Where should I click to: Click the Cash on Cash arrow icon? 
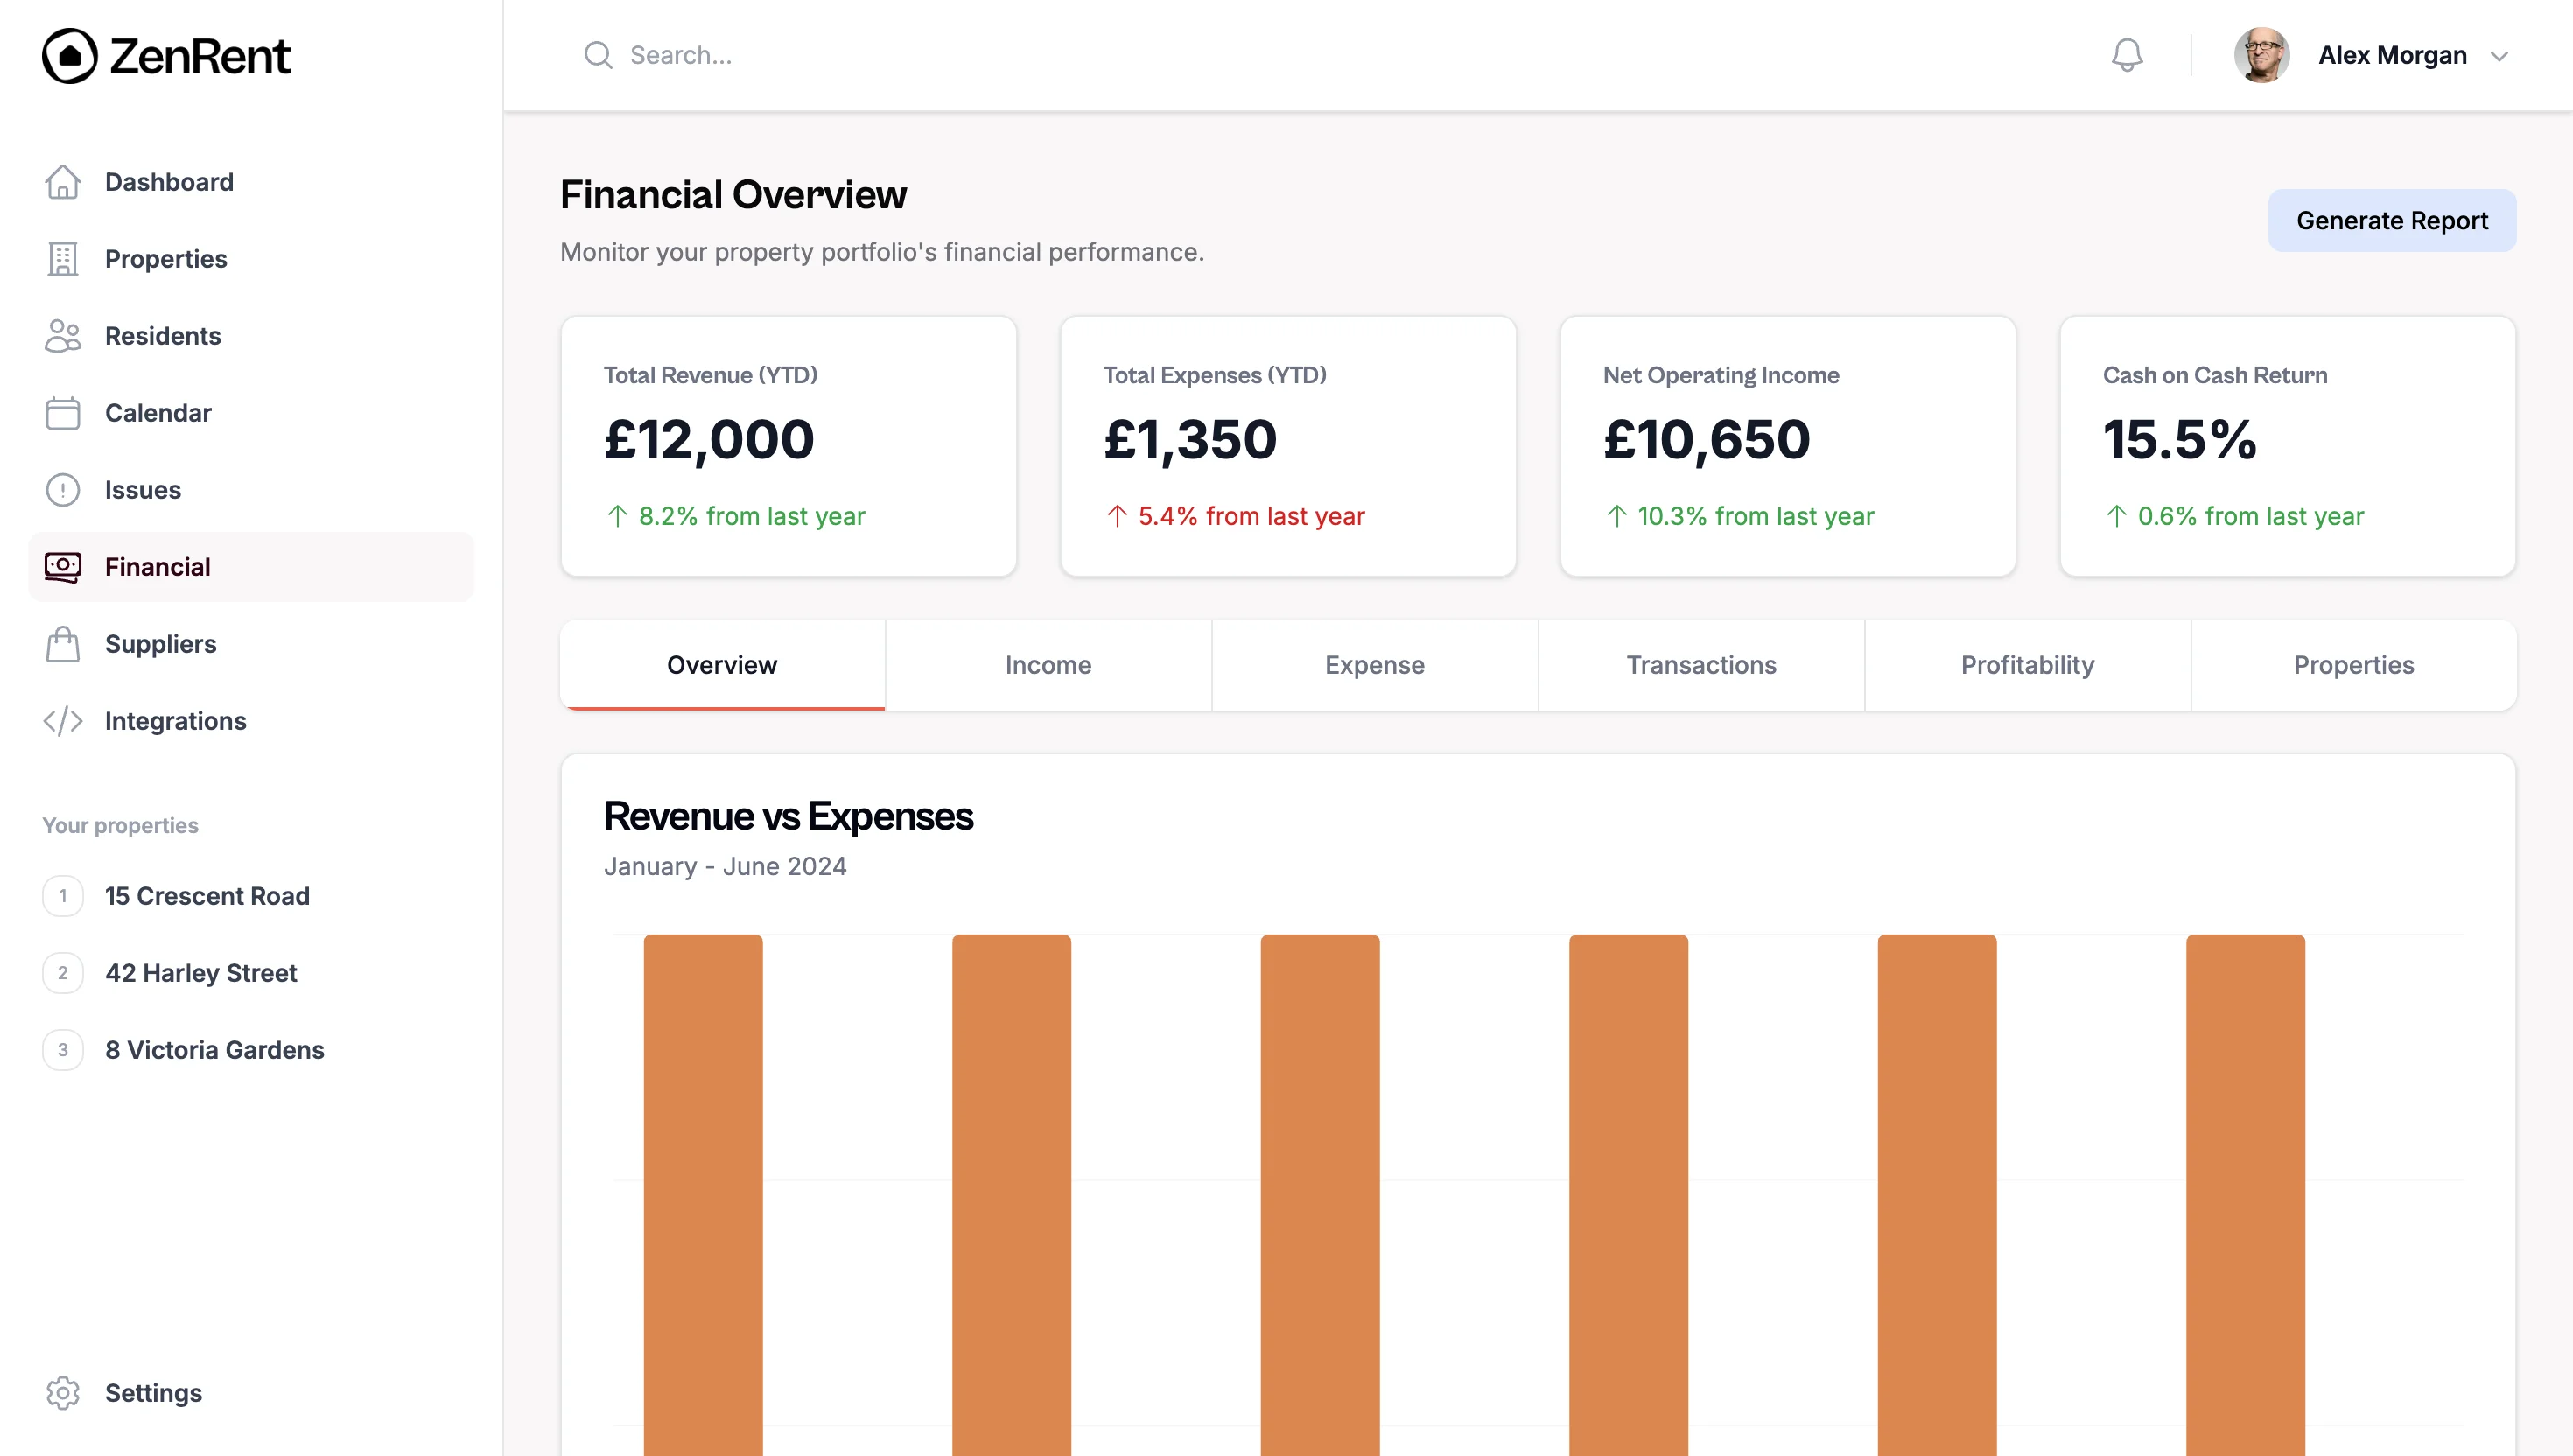pyautogui.click(x=2116, y=516)
